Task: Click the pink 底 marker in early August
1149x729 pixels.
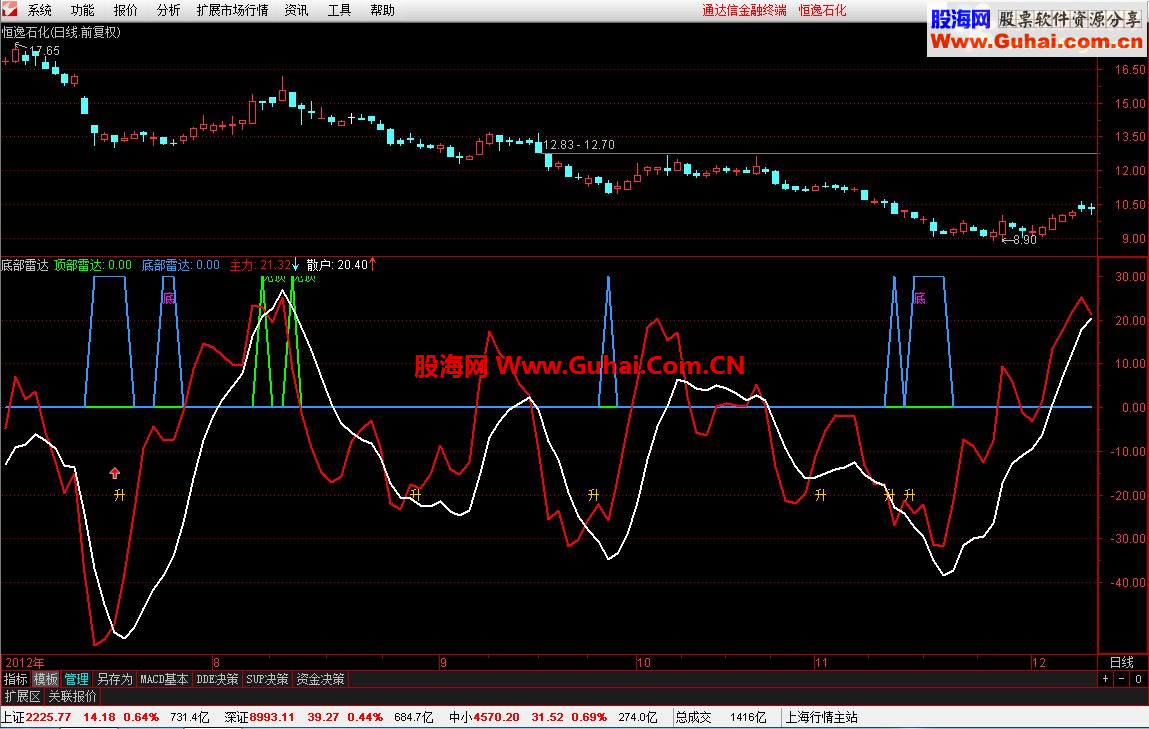Action: pyautogui.click(x=169, y=297)
